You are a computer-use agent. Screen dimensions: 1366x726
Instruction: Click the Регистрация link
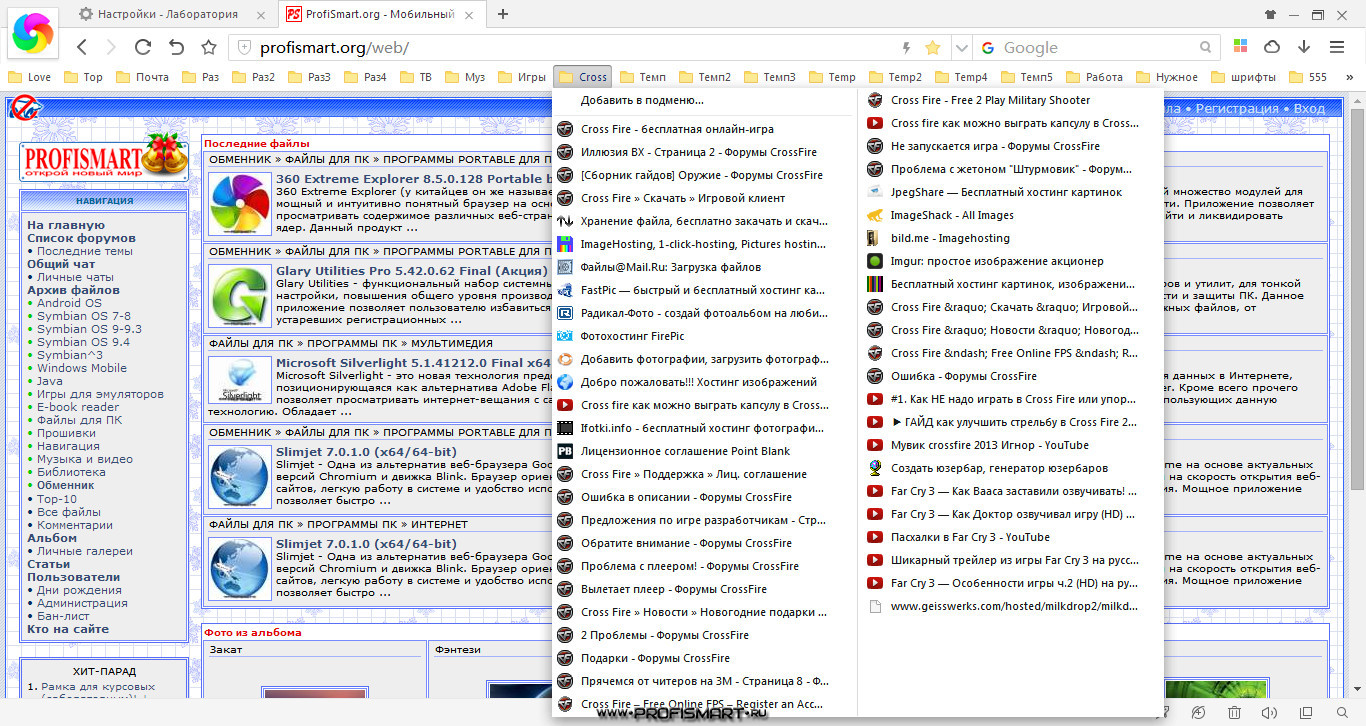[x=1238, y=108]
